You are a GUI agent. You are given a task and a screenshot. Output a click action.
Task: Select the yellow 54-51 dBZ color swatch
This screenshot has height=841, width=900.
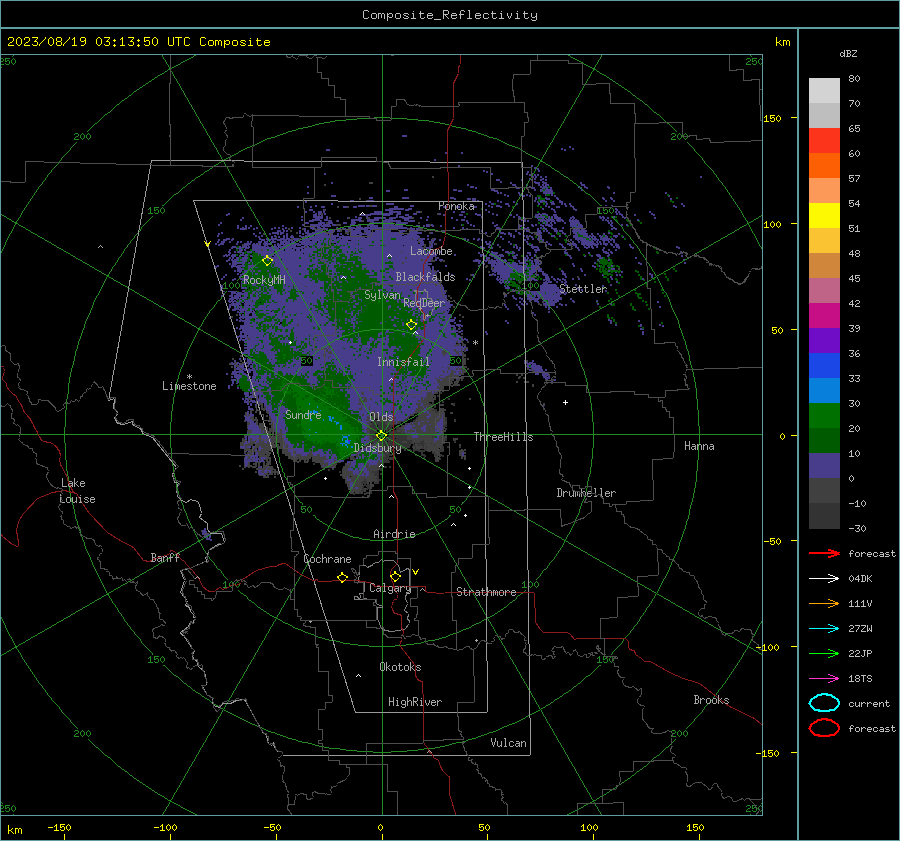[x=824, y=216]
